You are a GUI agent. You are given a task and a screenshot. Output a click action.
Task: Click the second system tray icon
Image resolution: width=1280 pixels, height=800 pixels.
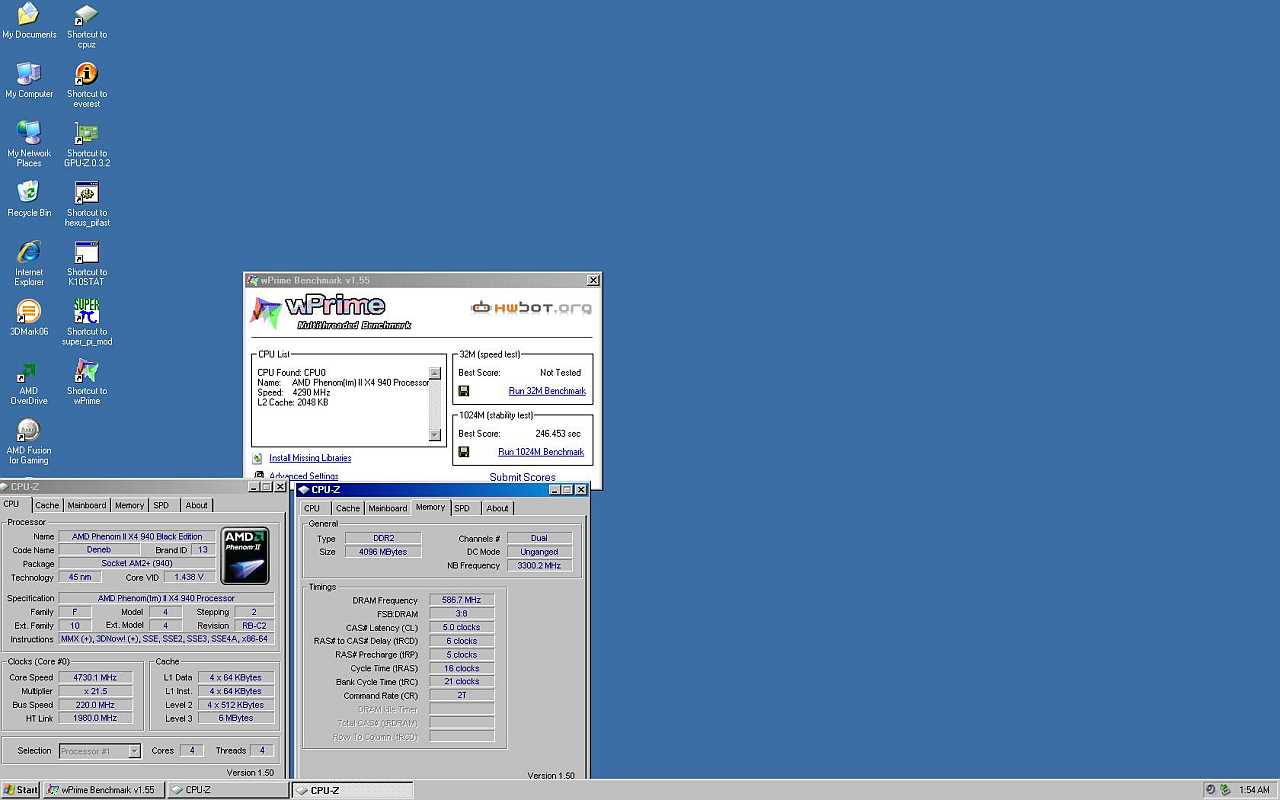[1225, 790]
